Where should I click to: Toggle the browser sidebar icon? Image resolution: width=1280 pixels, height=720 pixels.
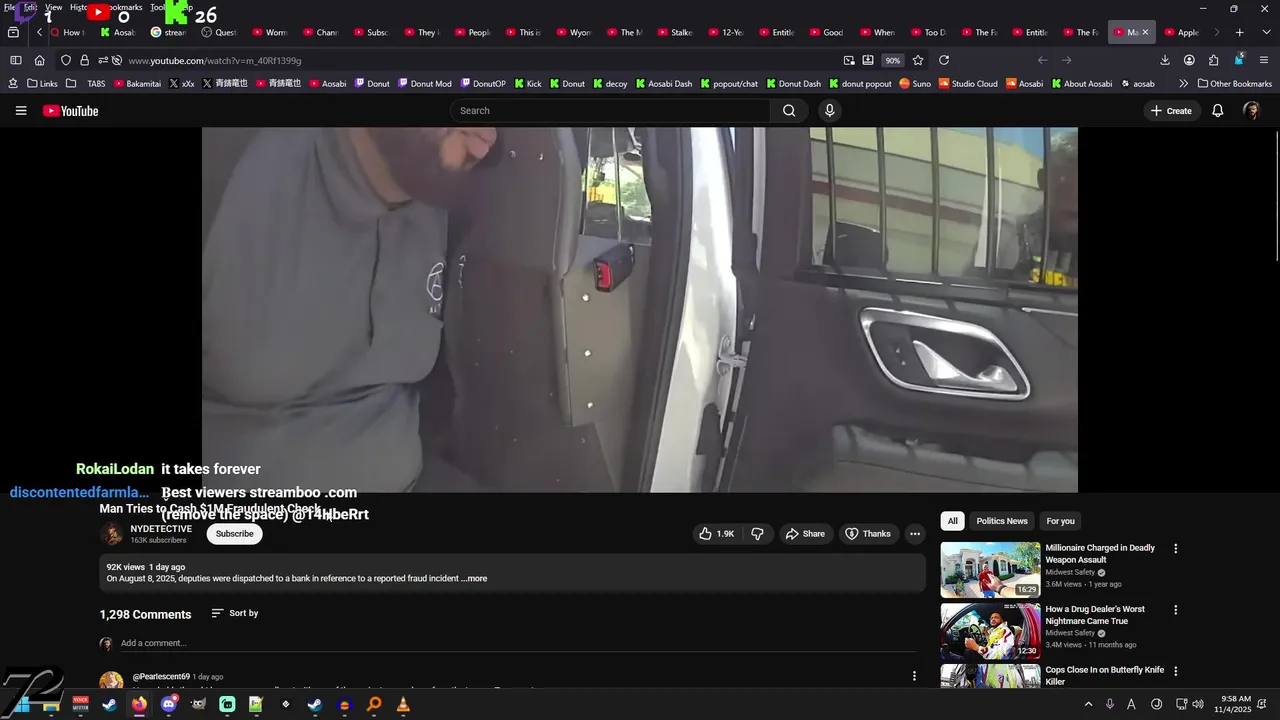click(x=16, y=60)
